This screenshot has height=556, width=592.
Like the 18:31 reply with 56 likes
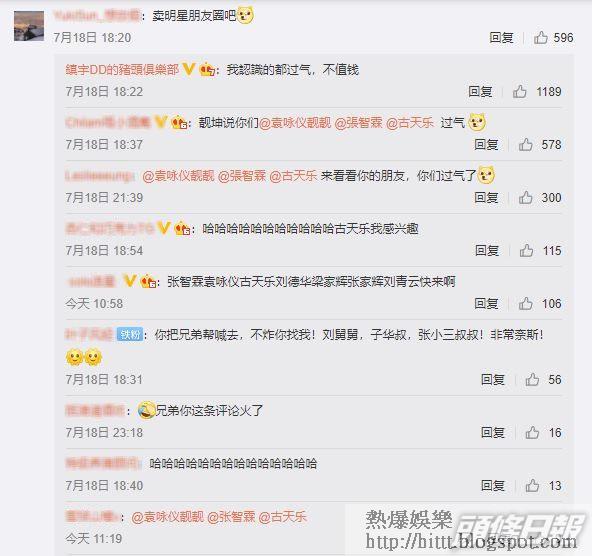tap(532, 379)
